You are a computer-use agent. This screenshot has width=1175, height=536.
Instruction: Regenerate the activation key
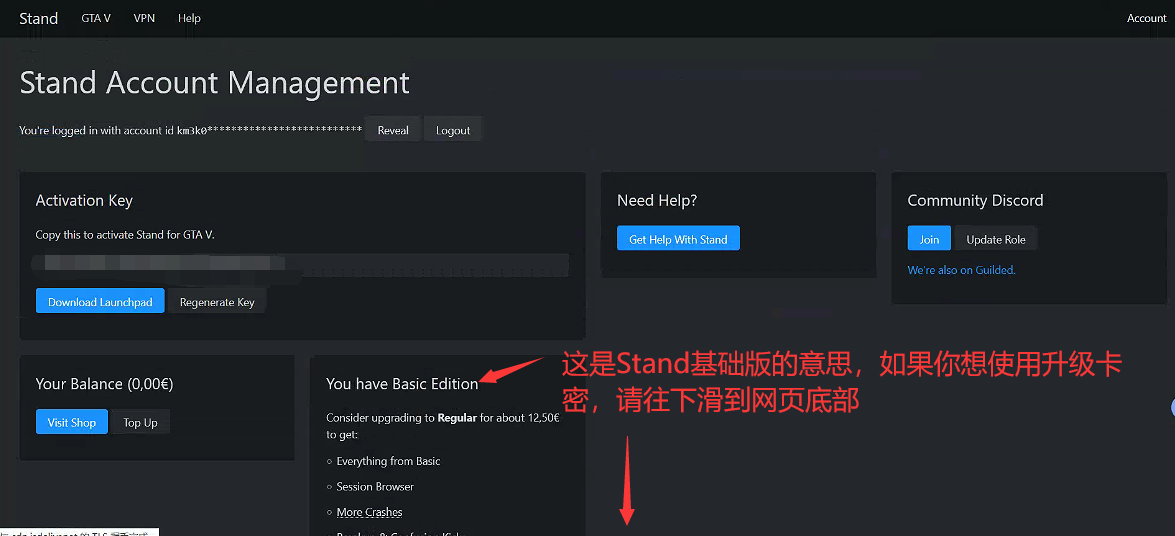tap(217, 302)
